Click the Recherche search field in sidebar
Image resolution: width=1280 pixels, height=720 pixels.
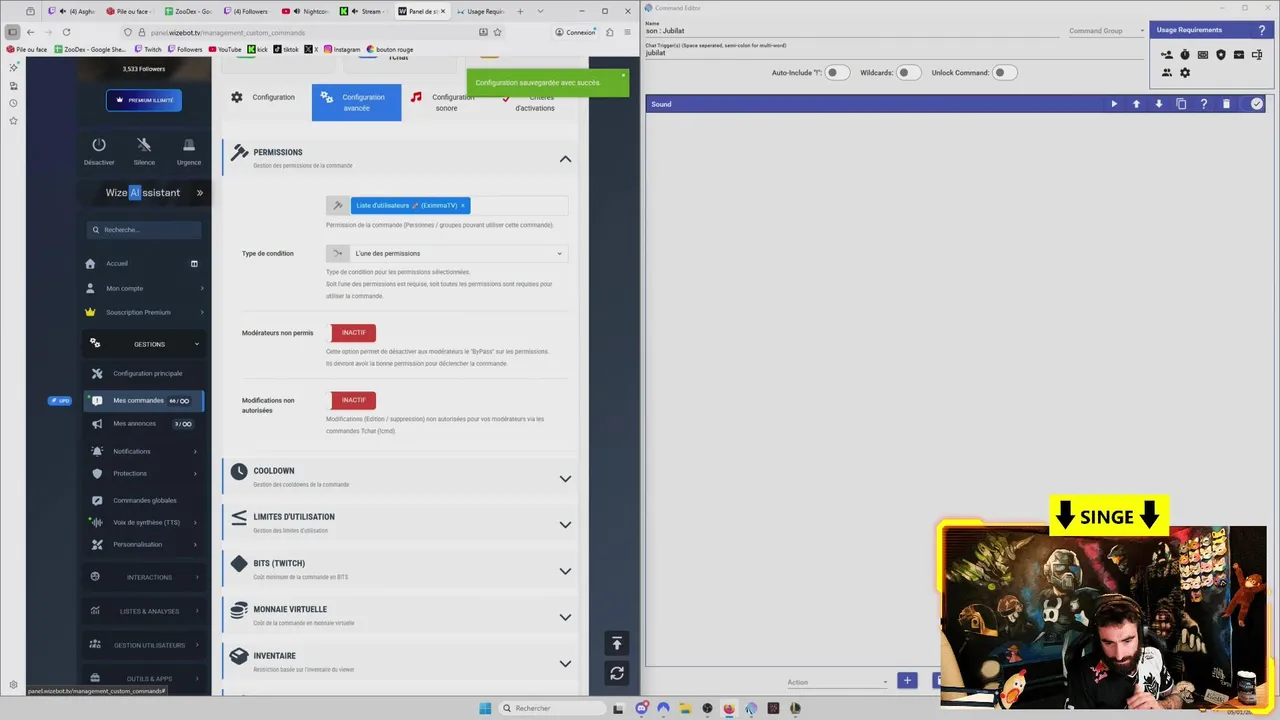tap(144, 230)
